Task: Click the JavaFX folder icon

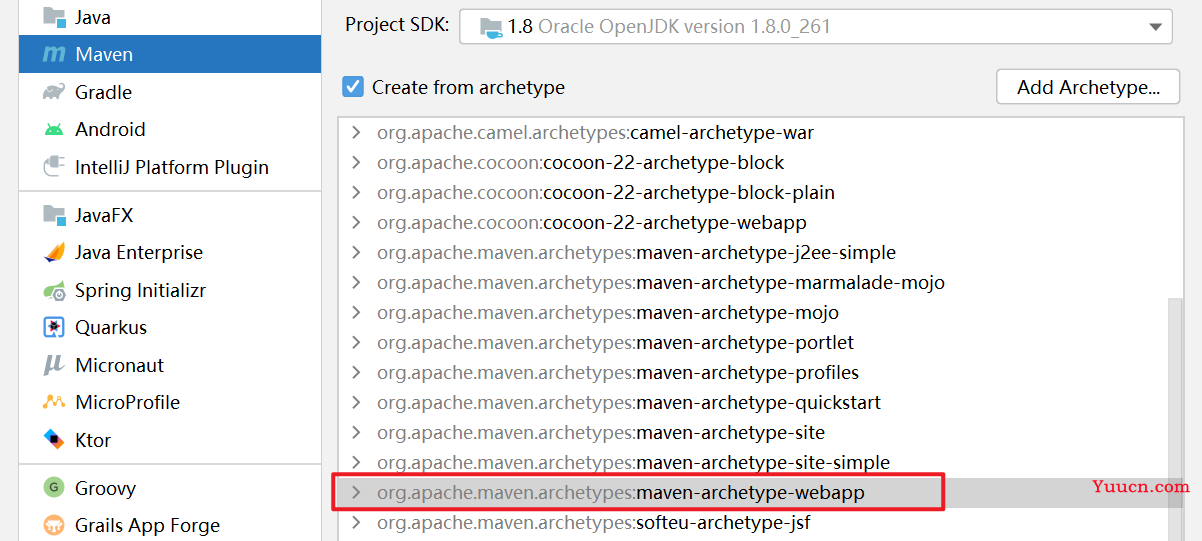Action: pos(54,215)
